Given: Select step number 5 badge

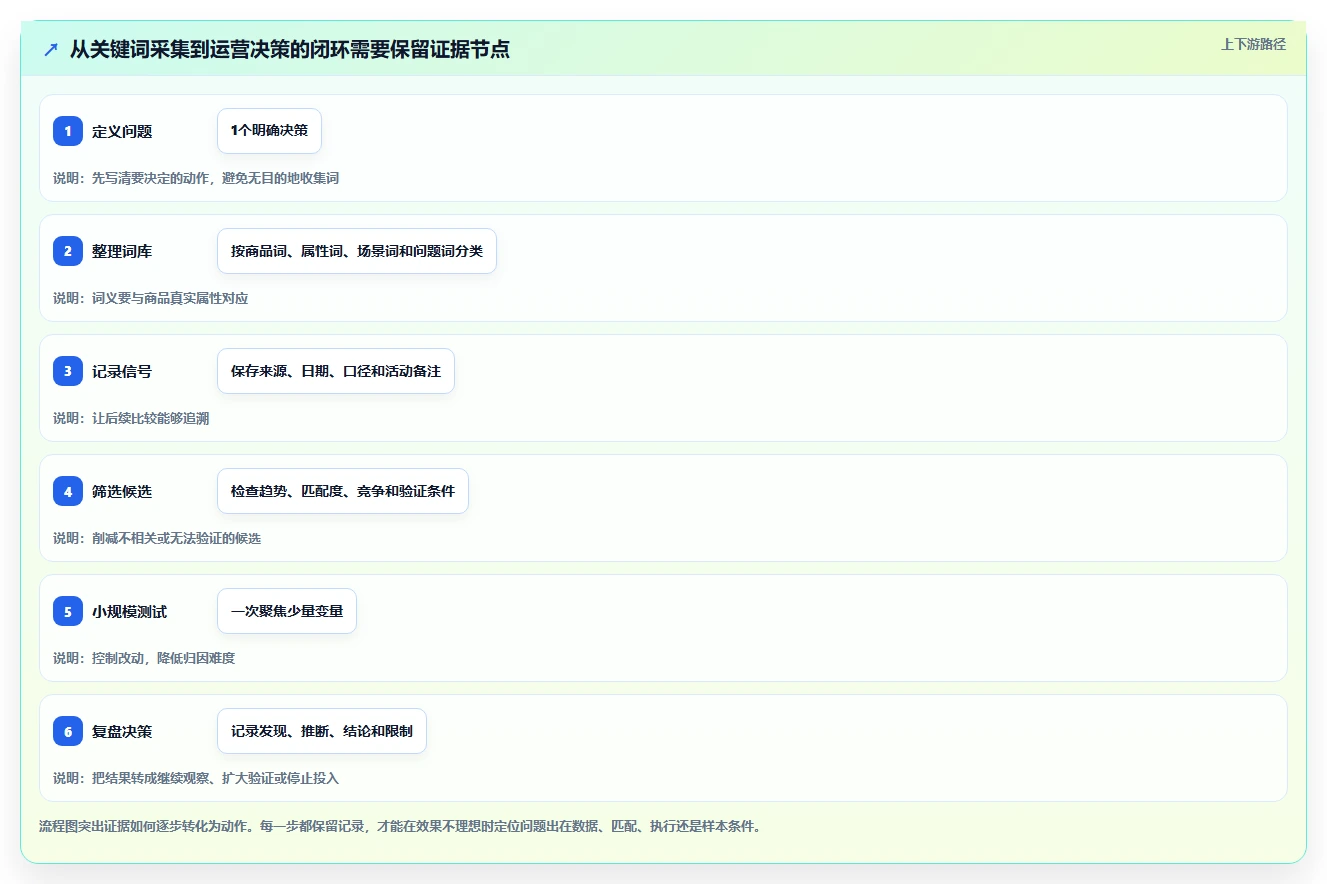Looking at the screenshot, I should (x=68, y=611).
